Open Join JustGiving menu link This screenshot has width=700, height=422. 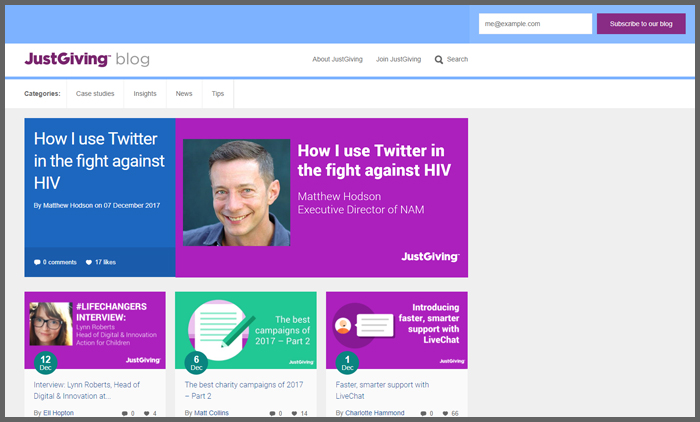point(398,59)
